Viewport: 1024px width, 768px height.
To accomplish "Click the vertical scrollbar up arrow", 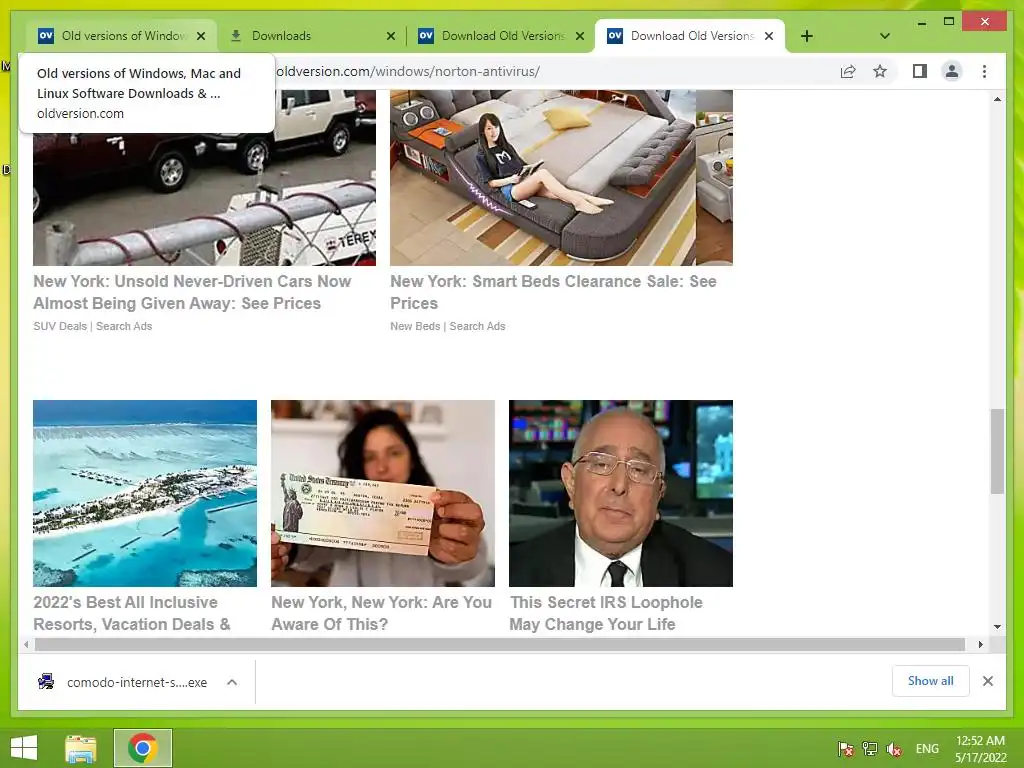I will pyautogui.click(x=997, y=99).
